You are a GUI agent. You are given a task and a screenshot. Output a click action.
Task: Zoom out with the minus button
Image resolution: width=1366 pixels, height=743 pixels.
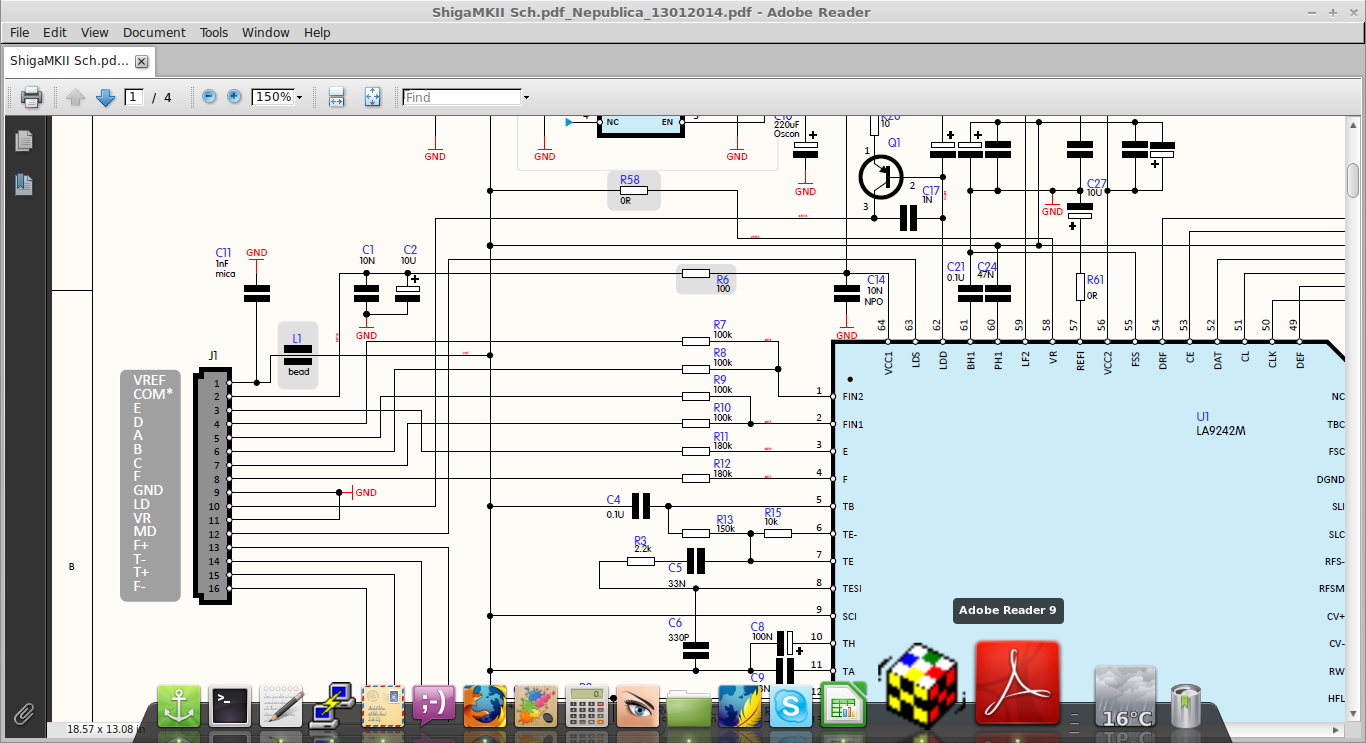coord(209,97)
